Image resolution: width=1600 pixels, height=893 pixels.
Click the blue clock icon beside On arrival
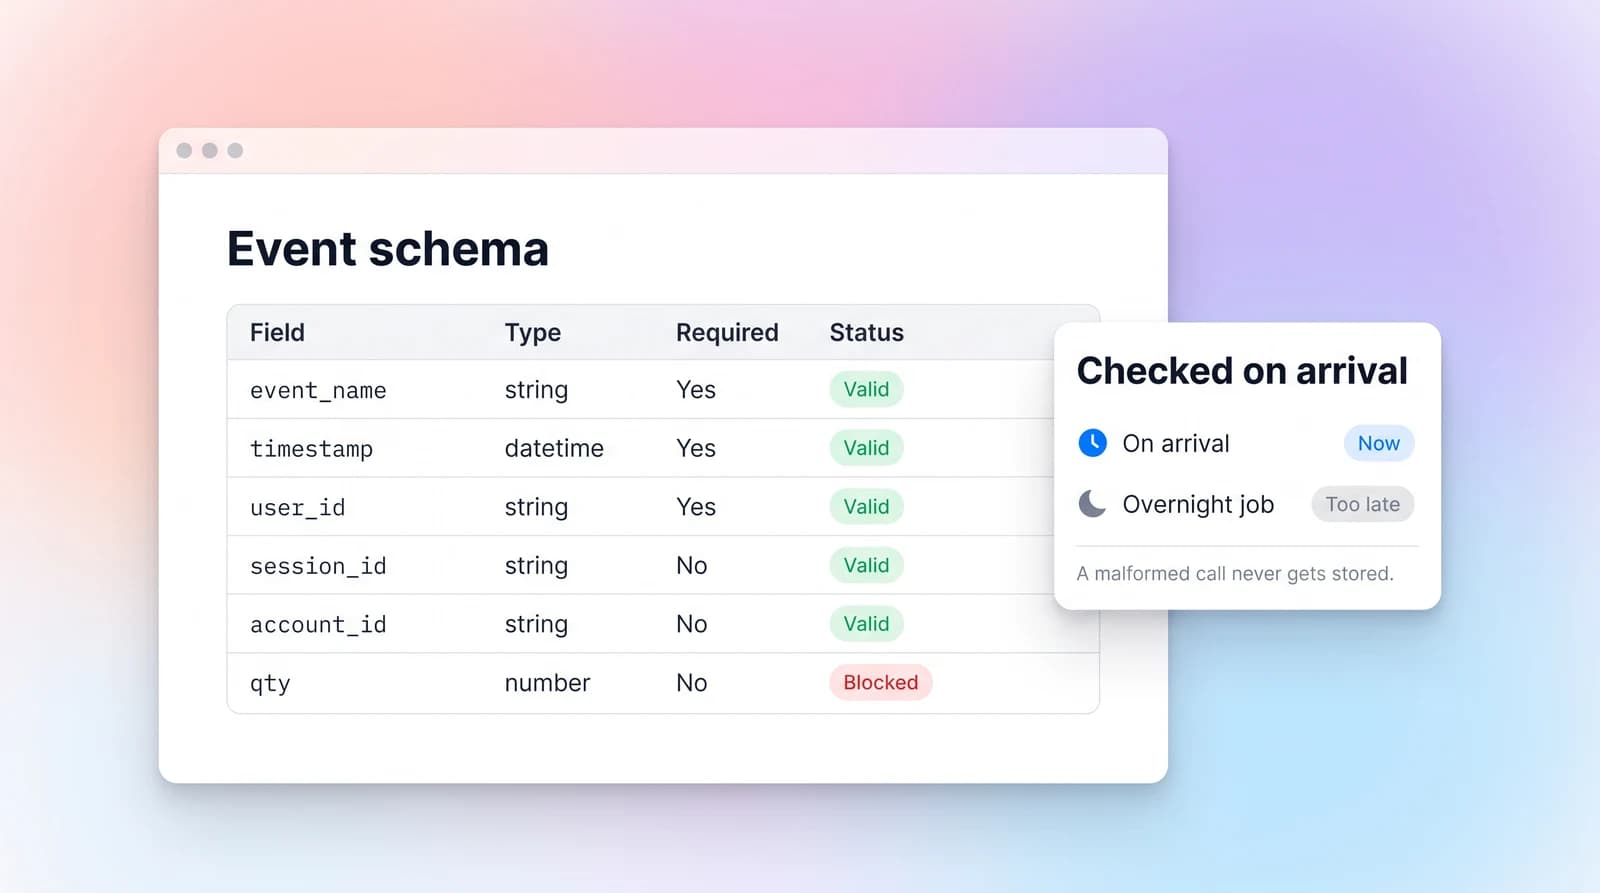(x=1092, y=443)
